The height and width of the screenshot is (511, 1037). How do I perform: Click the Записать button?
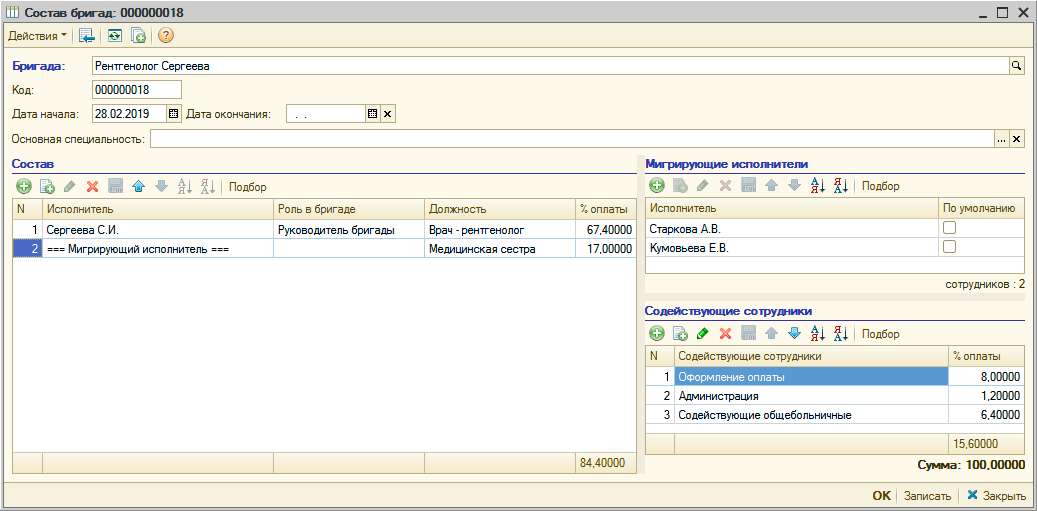tap(925, 496)
